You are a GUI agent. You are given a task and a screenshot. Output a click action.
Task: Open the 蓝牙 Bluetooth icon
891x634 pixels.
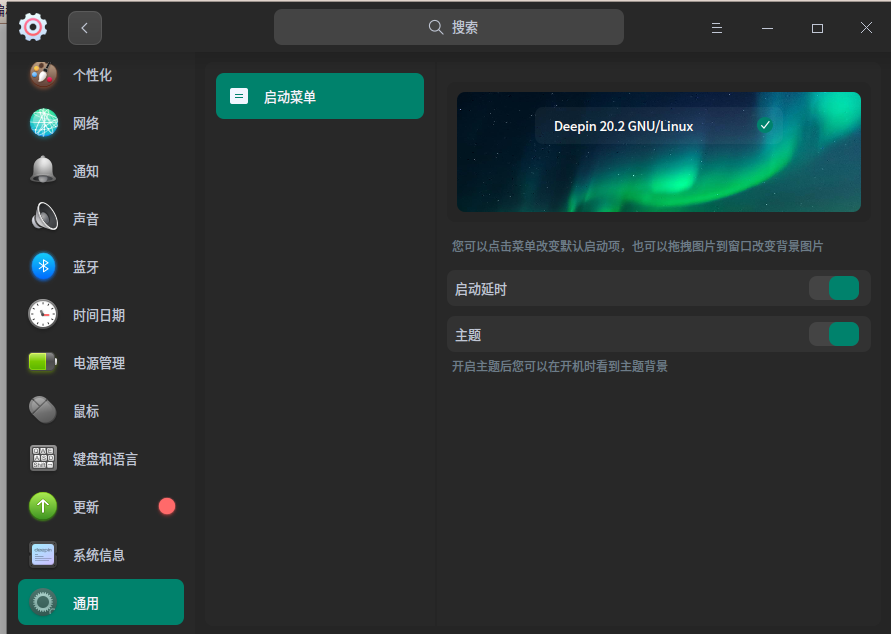[x=43, y=266]
